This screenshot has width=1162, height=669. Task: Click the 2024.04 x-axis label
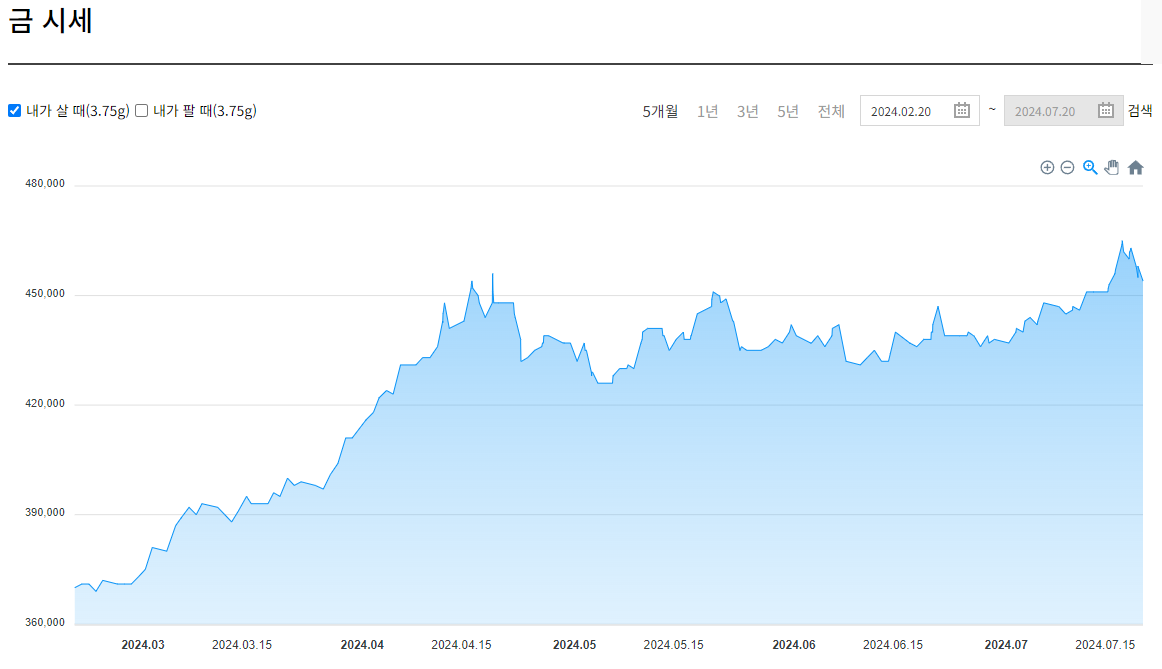coord(362,645)
